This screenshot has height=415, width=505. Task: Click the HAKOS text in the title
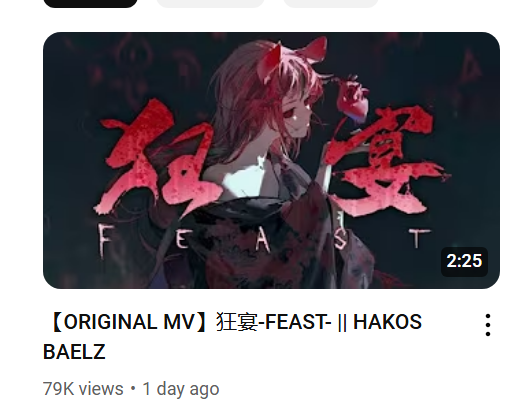point(387,322)
